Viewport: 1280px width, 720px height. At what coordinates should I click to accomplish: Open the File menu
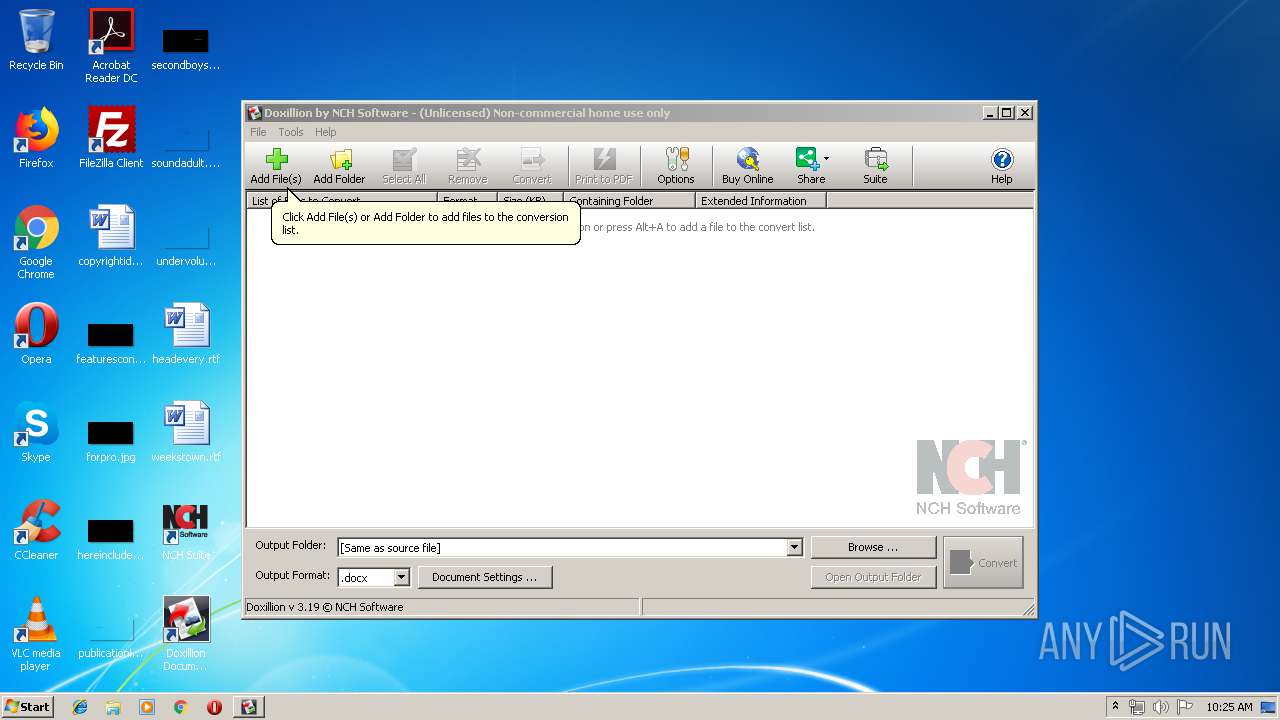click(258, 132)
